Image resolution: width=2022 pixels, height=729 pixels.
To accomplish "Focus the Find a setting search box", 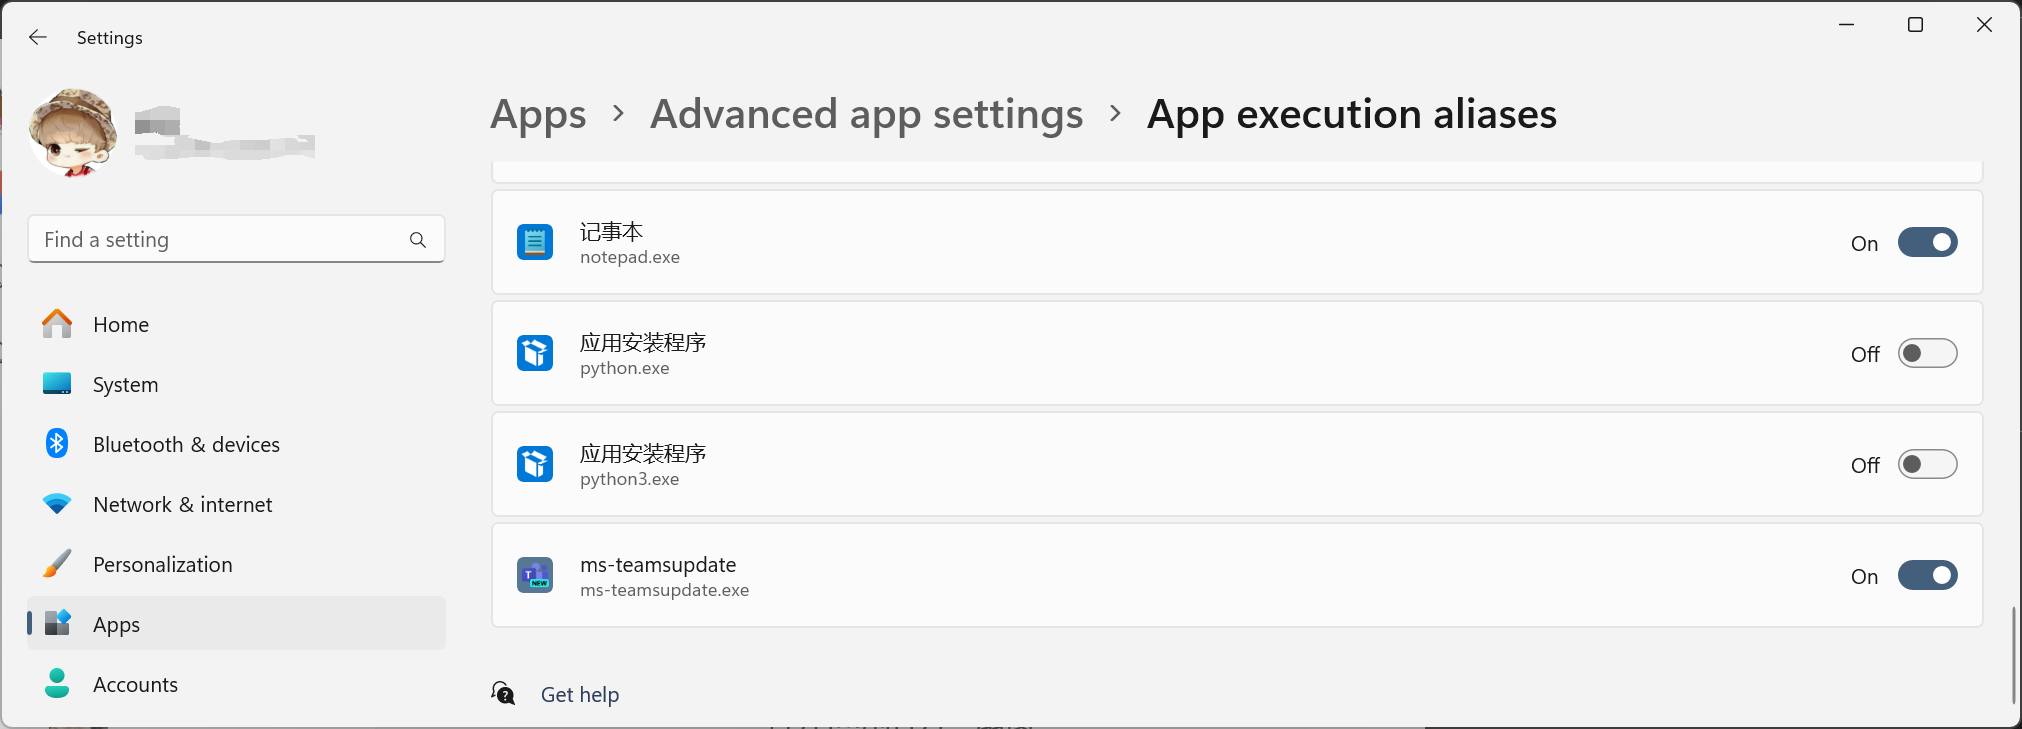I will tap(236, 239).
